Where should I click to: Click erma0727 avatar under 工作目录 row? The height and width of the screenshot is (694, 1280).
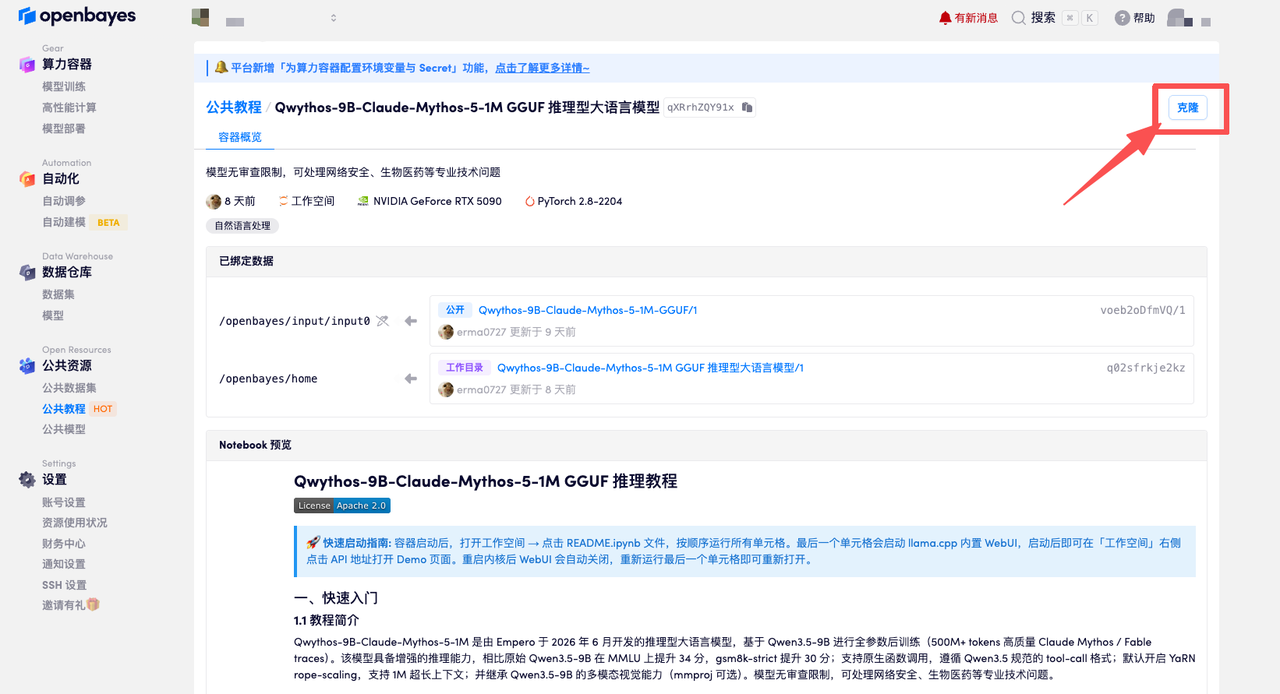point(446,390)
